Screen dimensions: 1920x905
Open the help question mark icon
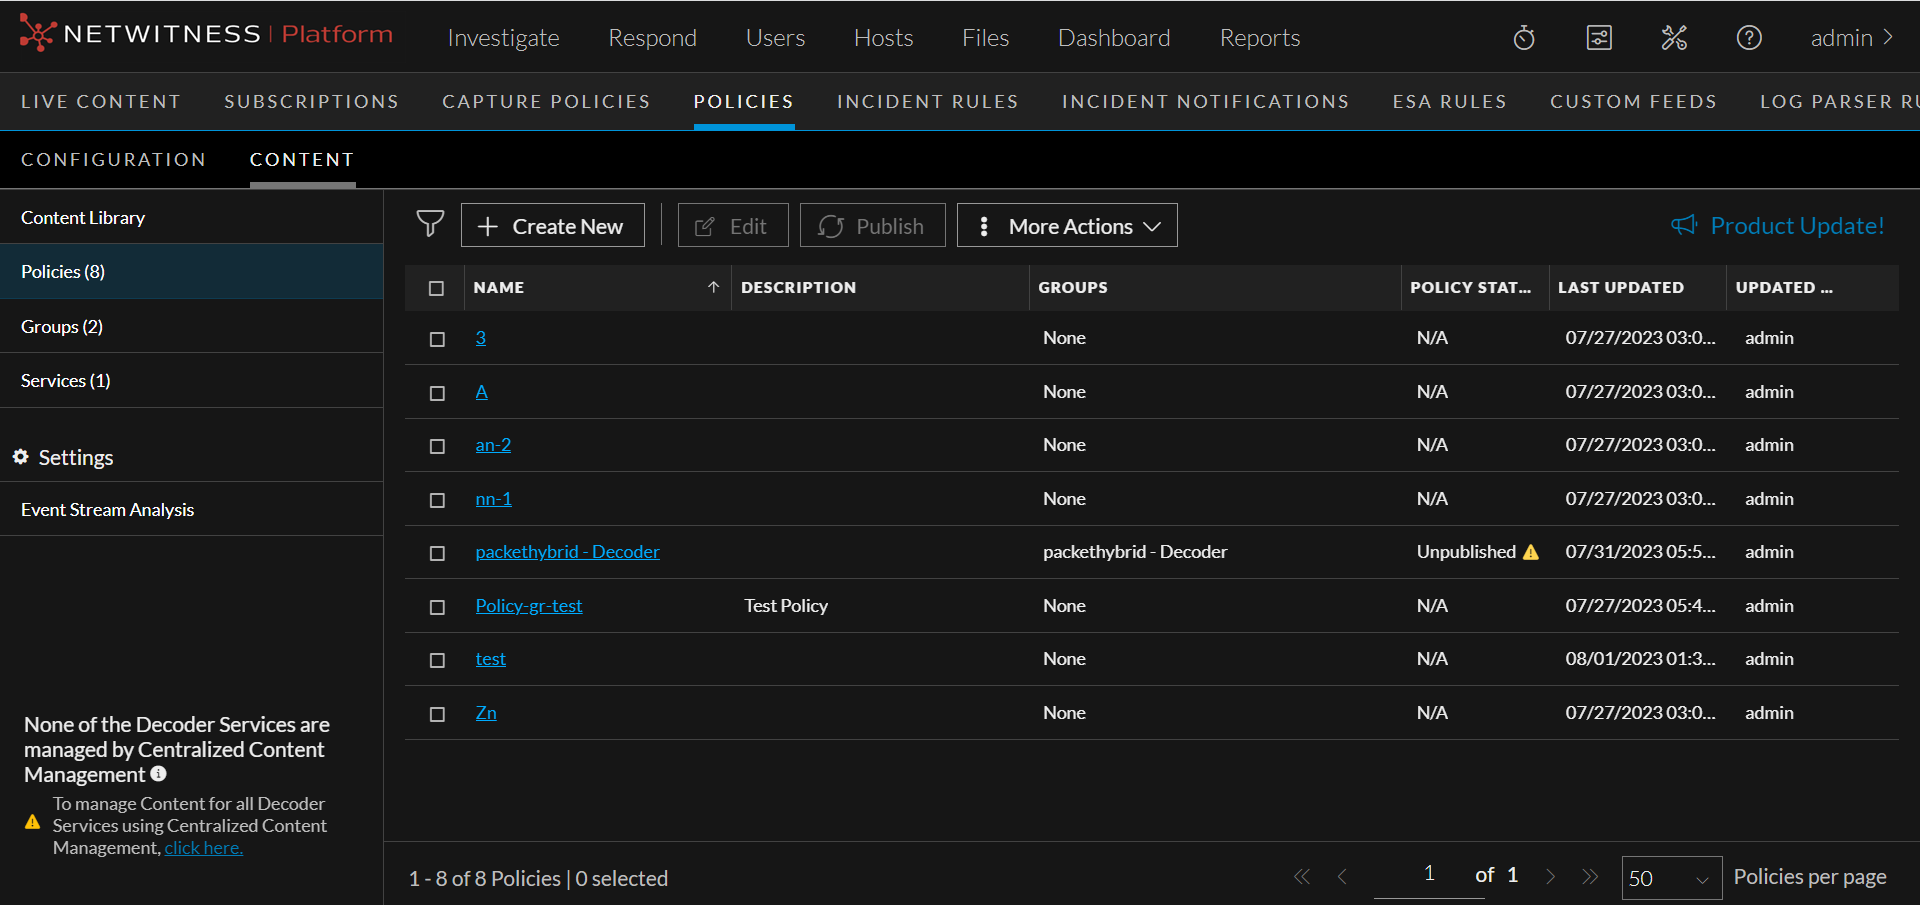pyautogui.click(x=1749, y=38)
